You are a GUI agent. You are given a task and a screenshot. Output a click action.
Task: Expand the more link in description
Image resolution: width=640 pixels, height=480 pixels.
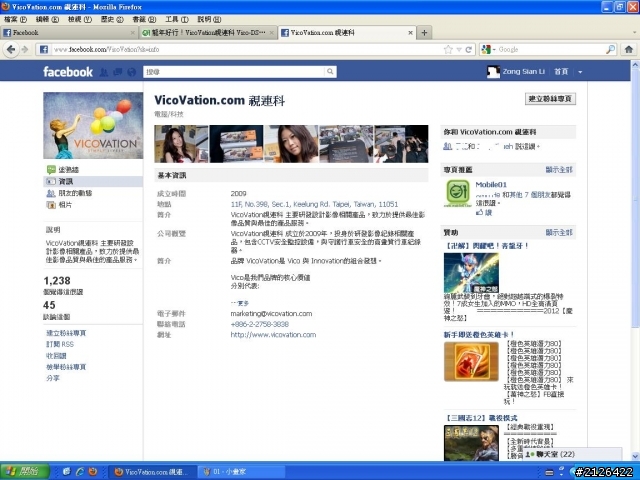pos(240,303)
